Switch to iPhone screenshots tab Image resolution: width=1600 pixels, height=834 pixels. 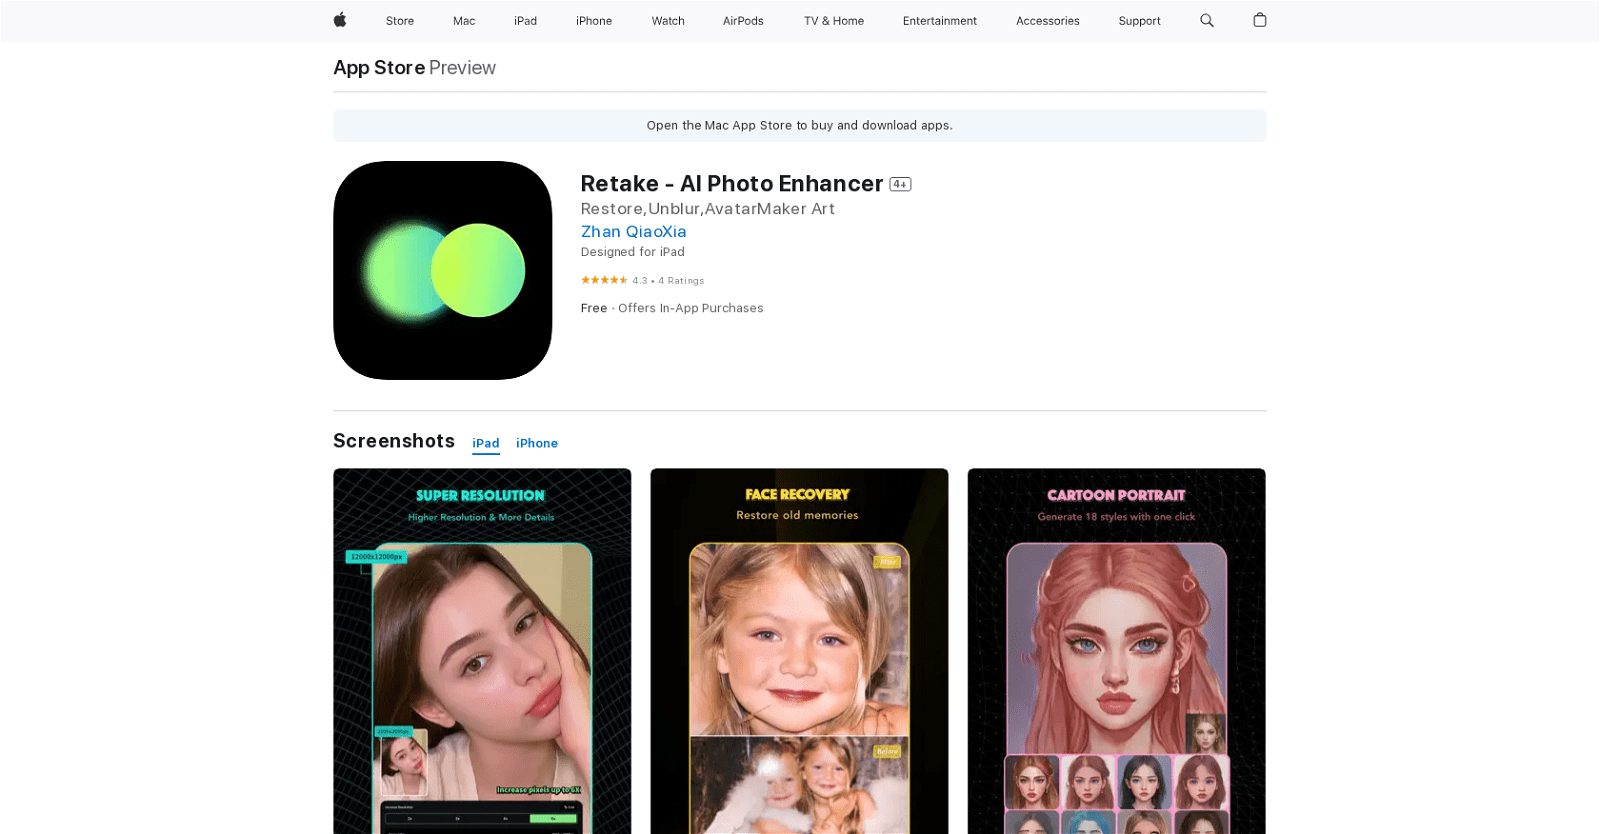[537, 443]
